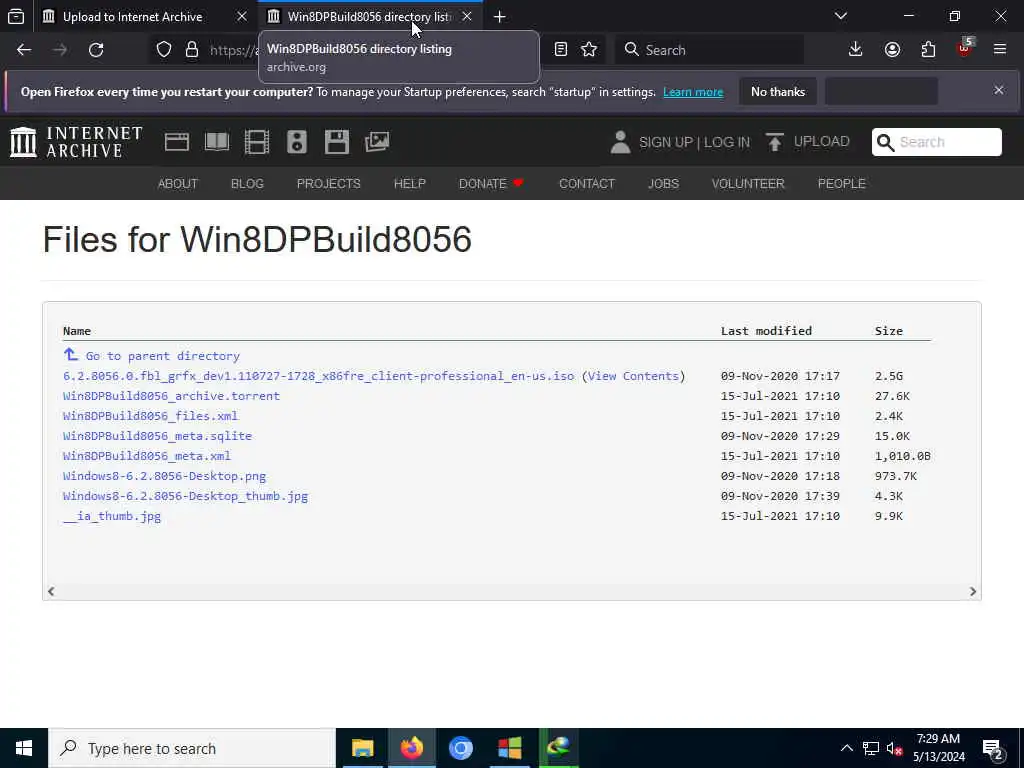
Task: Click the file listing left scroll arrow
Action: coord(51,592)
